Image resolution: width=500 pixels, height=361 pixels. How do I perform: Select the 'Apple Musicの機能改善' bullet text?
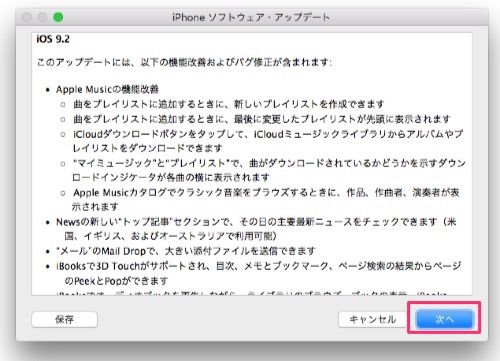tap(107, 89)
